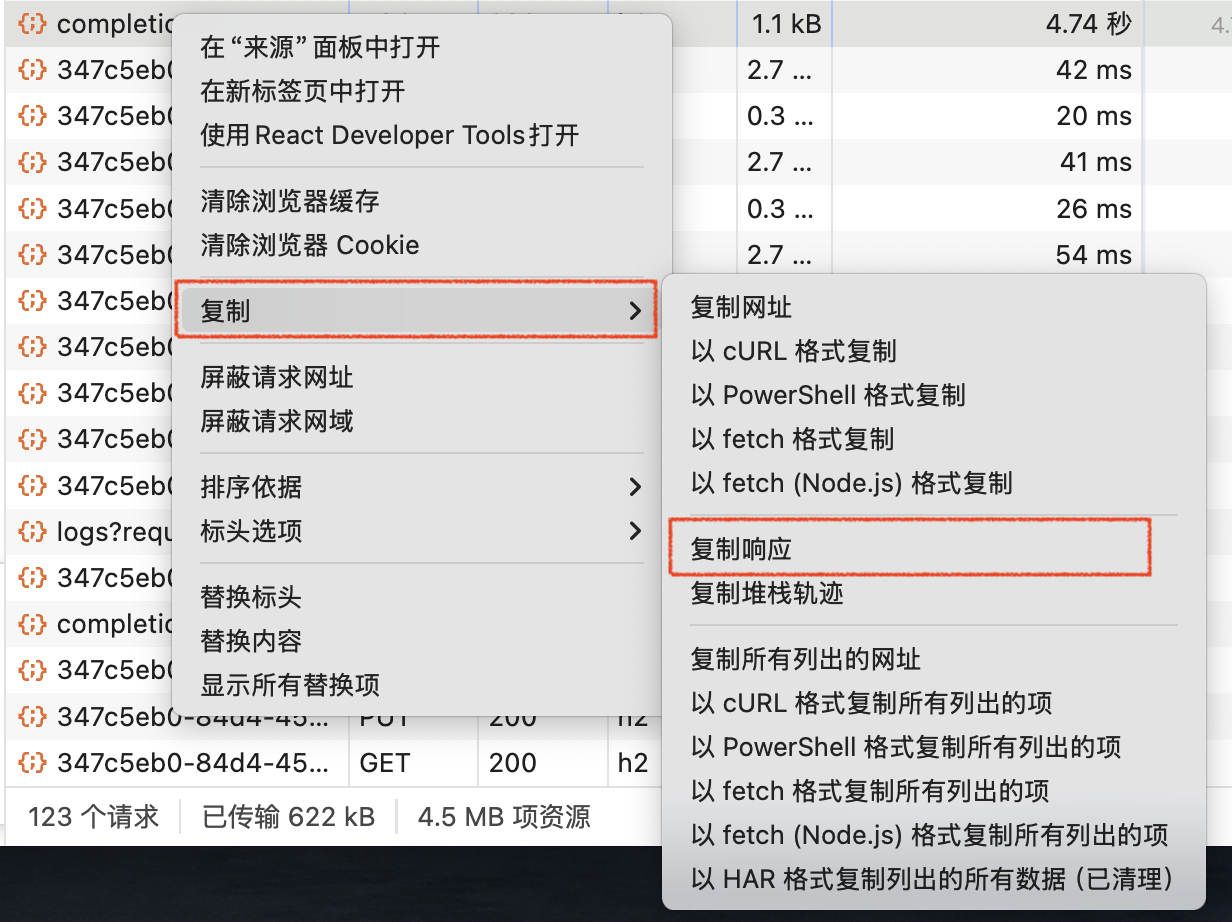The image size is (1232, 922).
Task: Click JSON icon of the 20 ms request
Action: coord(33,116)
